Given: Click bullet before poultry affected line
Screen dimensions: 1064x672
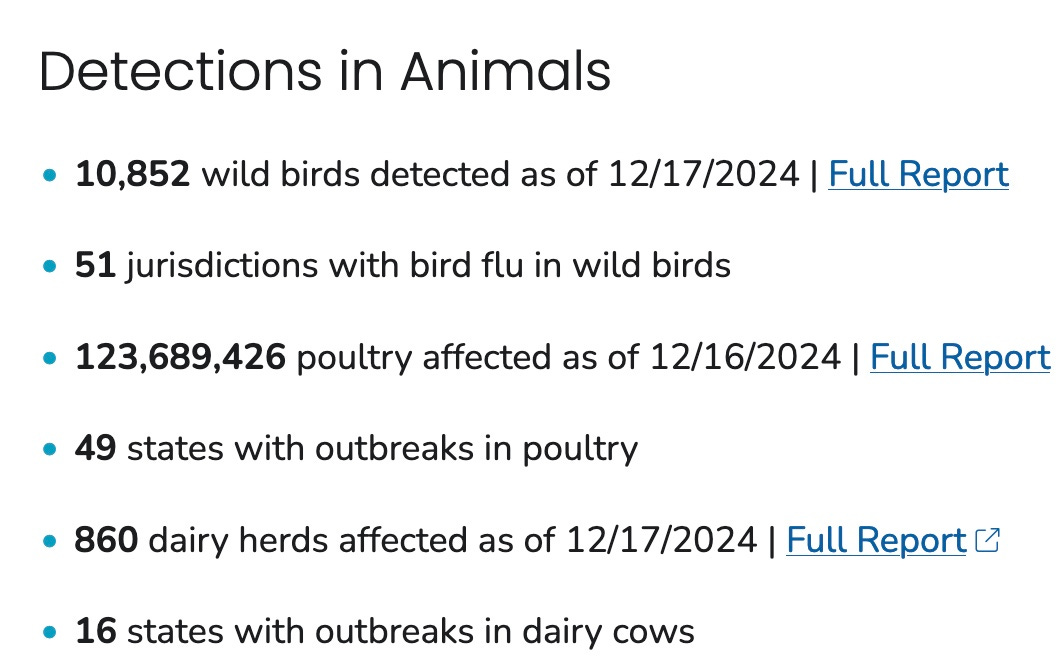Looking at the screenshot, I should 50,358.
